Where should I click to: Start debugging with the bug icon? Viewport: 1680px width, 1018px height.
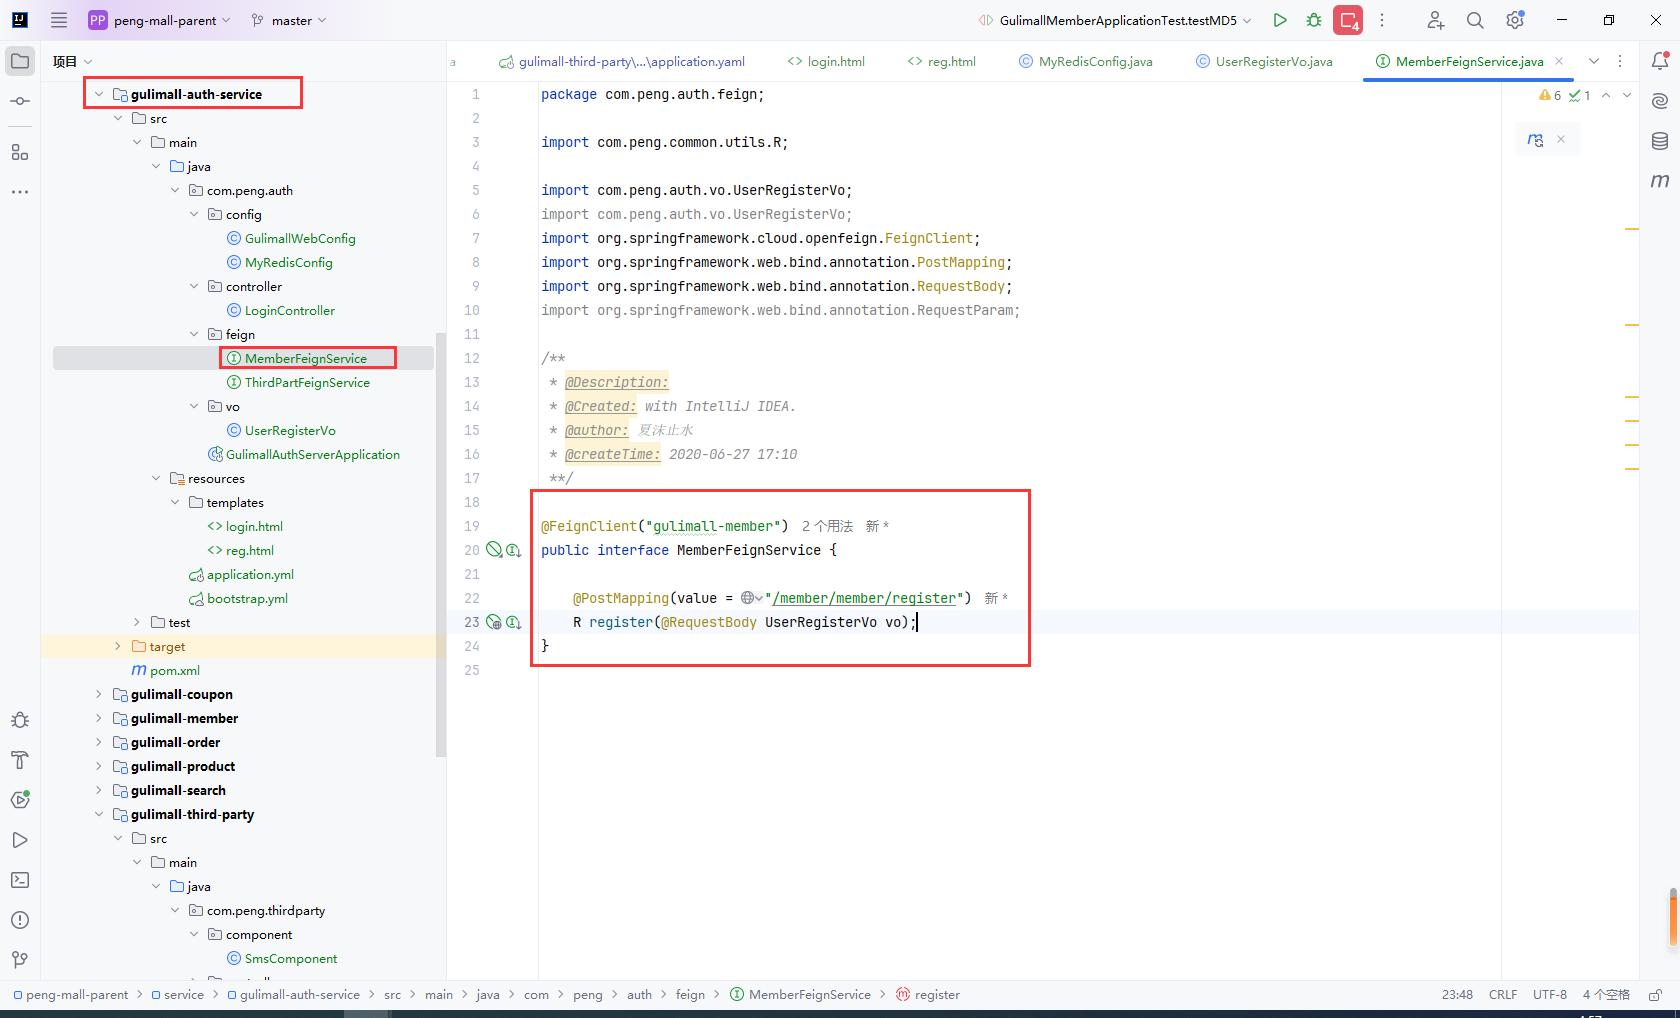[x=1314, y=20]
